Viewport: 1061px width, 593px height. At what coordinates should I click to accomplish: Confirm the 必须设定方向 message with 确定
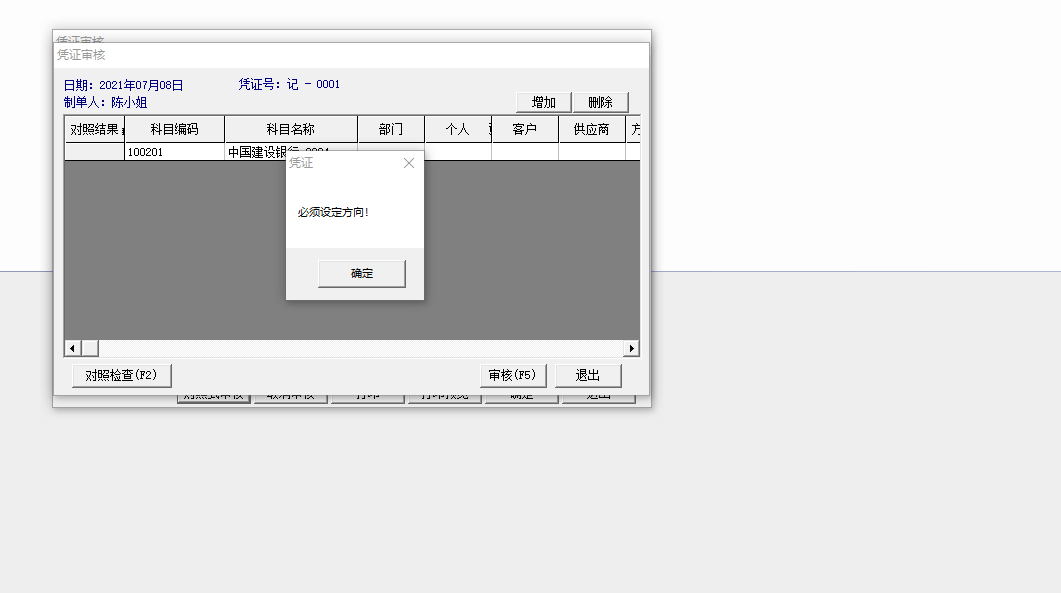[361, 273]
